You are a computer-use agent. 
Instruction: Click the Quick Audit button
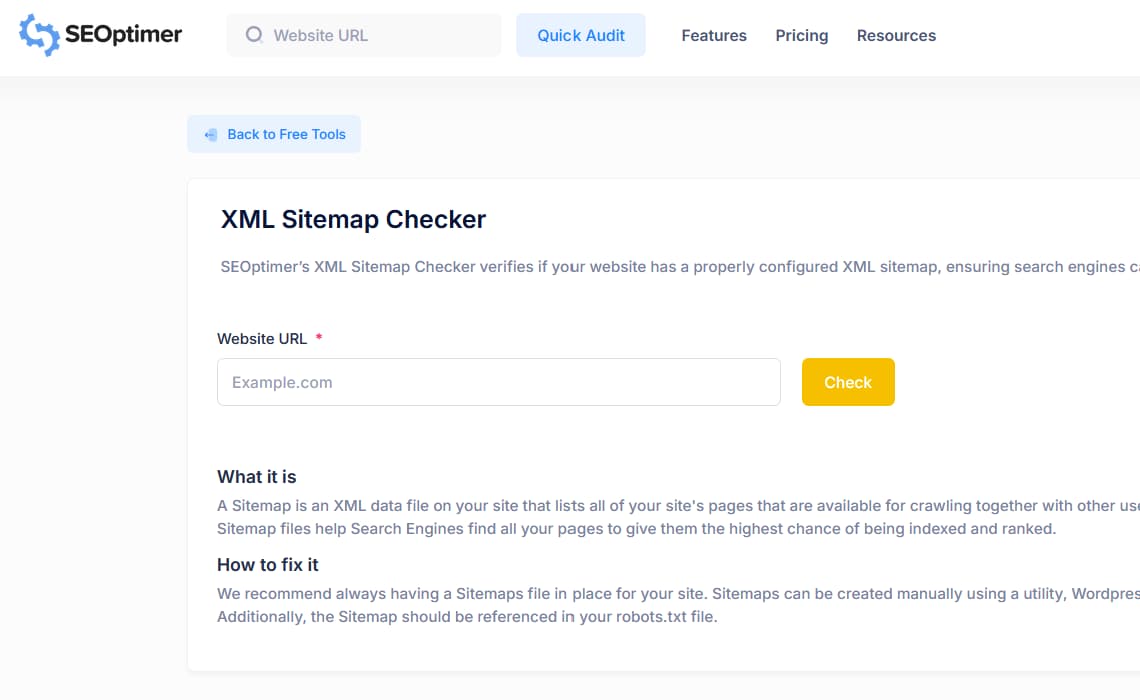click(x=581, y=35)
